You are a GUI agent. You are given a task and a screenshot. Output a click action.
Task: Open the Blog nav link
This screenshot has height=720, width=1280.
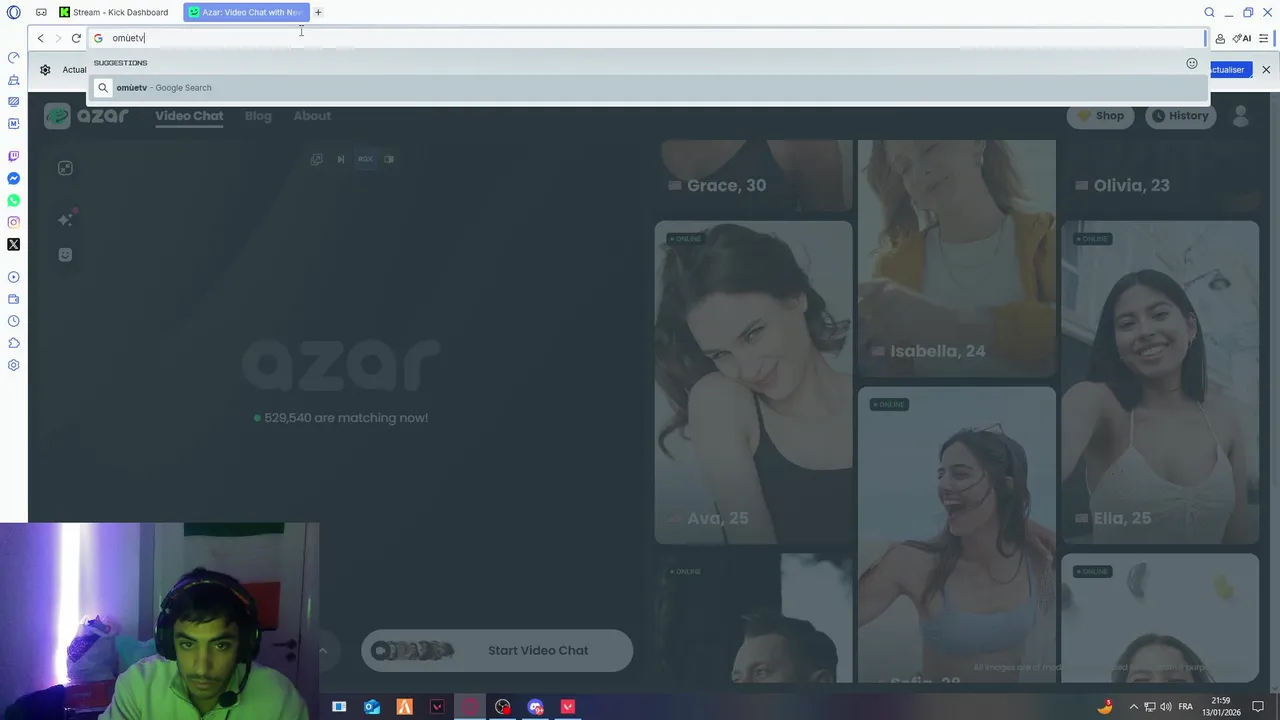tap(258, 116)
